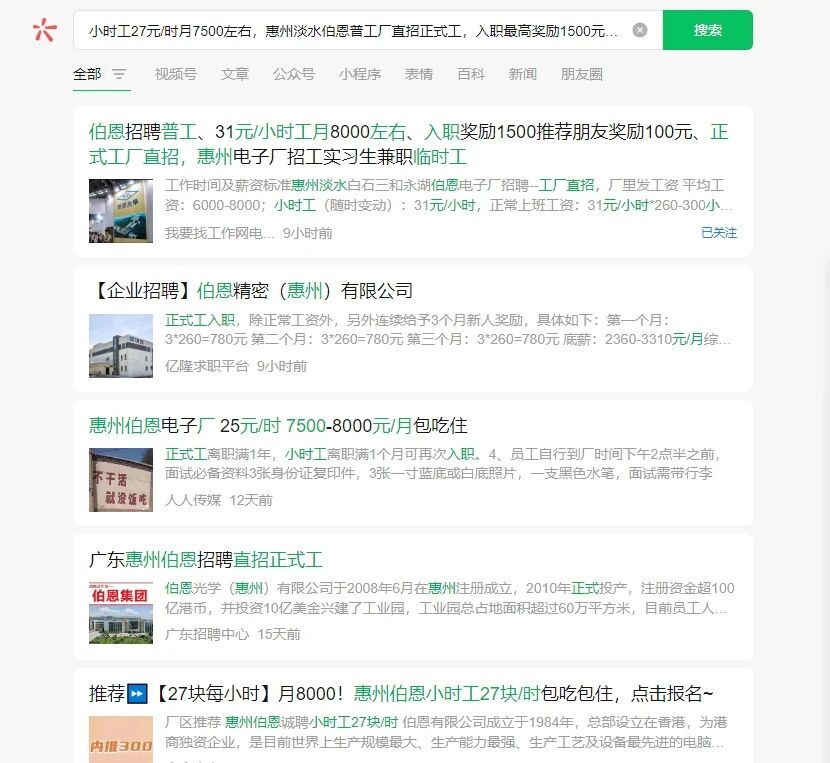Open factory building thumbnail of 伯恩精密 result

point(121,345)
